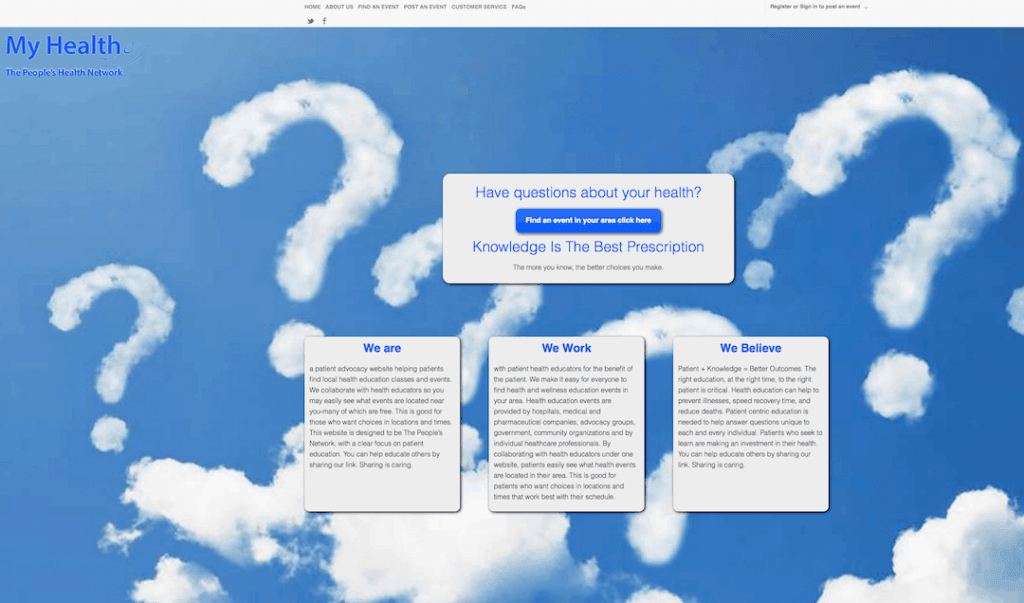Open the Facebook icon link
1024x603 pixels.
pos(324,21)
